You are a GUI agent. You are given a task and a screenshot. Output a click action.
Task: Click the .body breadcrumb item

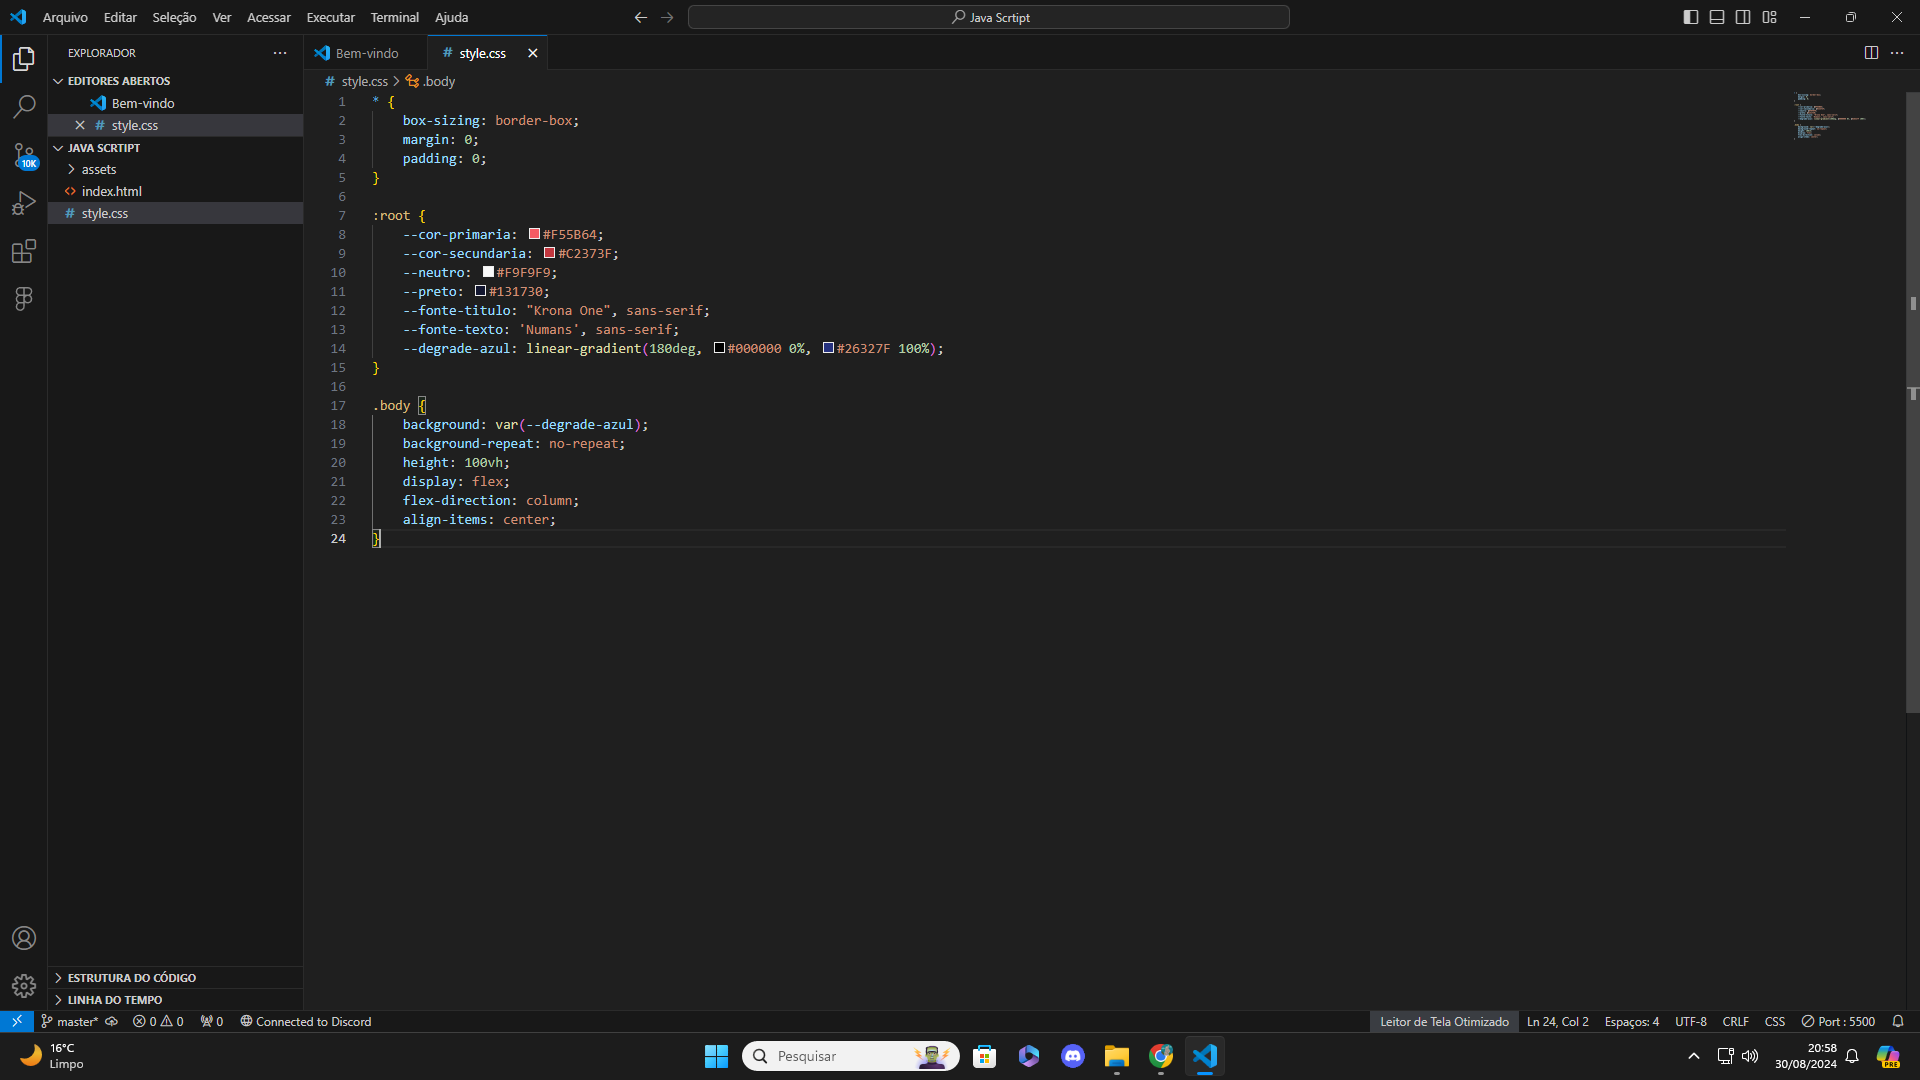430,81
